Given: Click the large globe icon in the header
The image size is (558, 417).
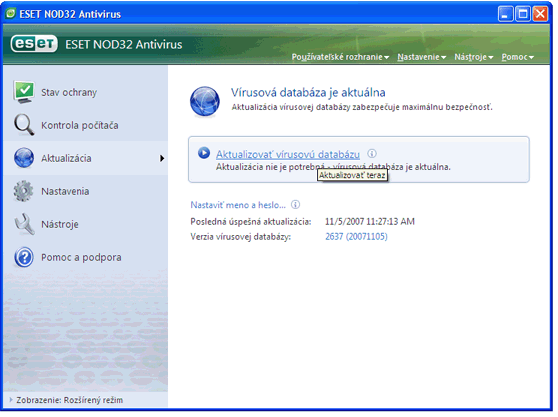Looking at the screenshot, I should pyautogui.click(x=205, y=101).
